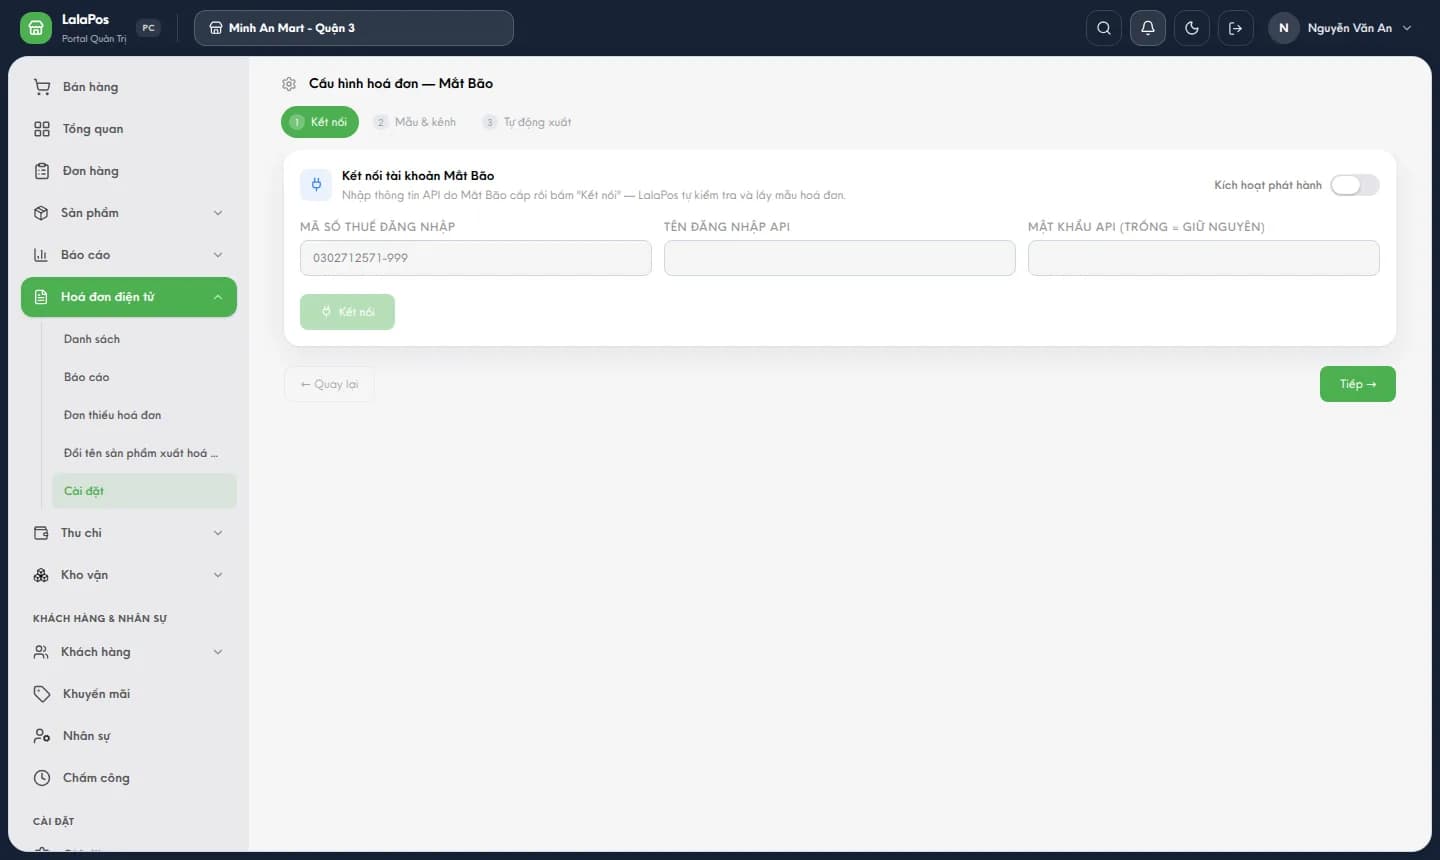
Task: Expand the Sản phẩm menu chevron
Action: click(218, 213)
